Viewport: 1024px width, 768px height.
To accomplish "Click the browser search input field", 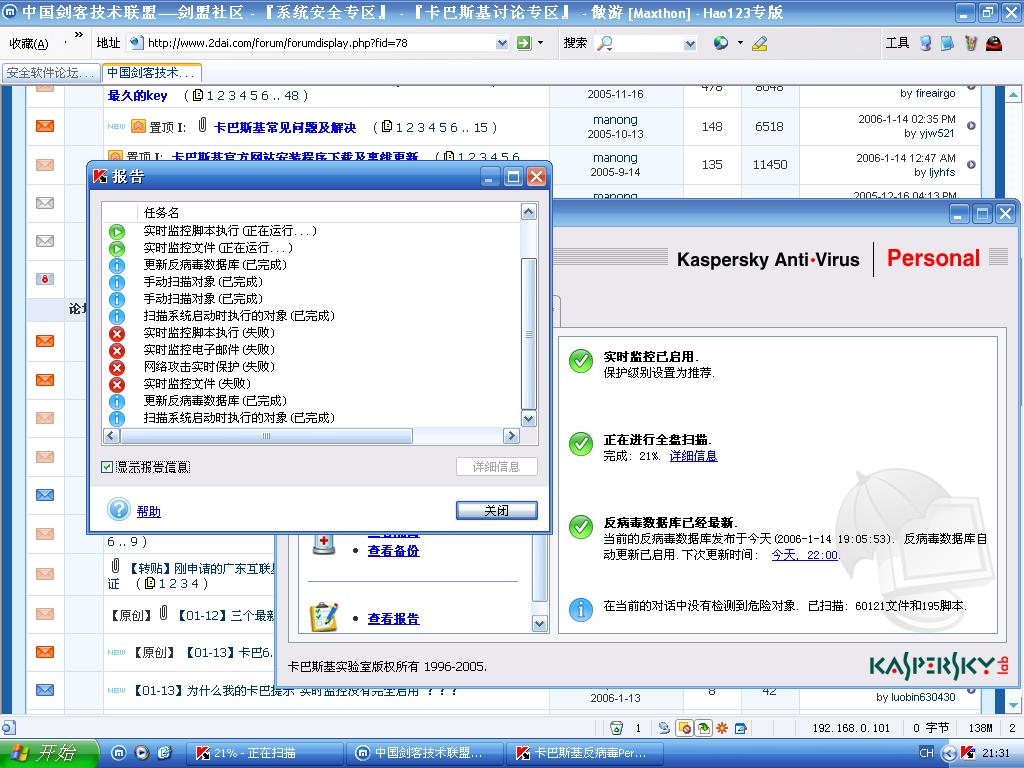I will [649, 43].
